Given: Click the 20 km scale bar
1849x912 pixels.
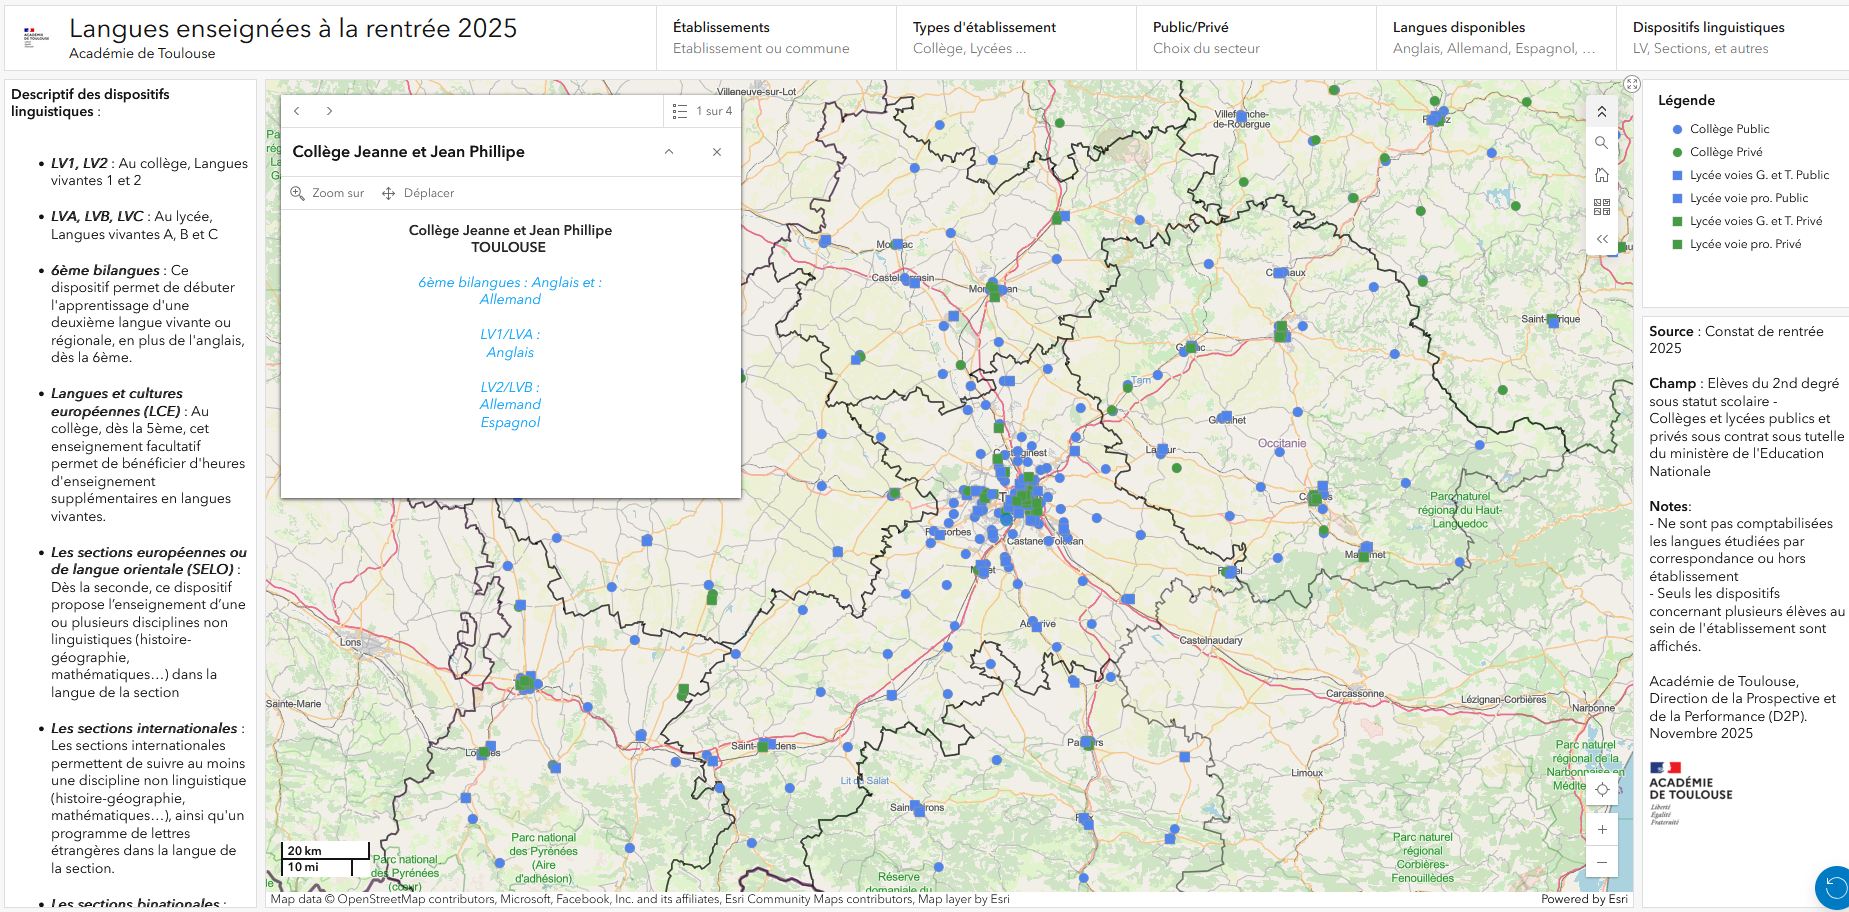Looking at the screenshot, I should 325,851.
